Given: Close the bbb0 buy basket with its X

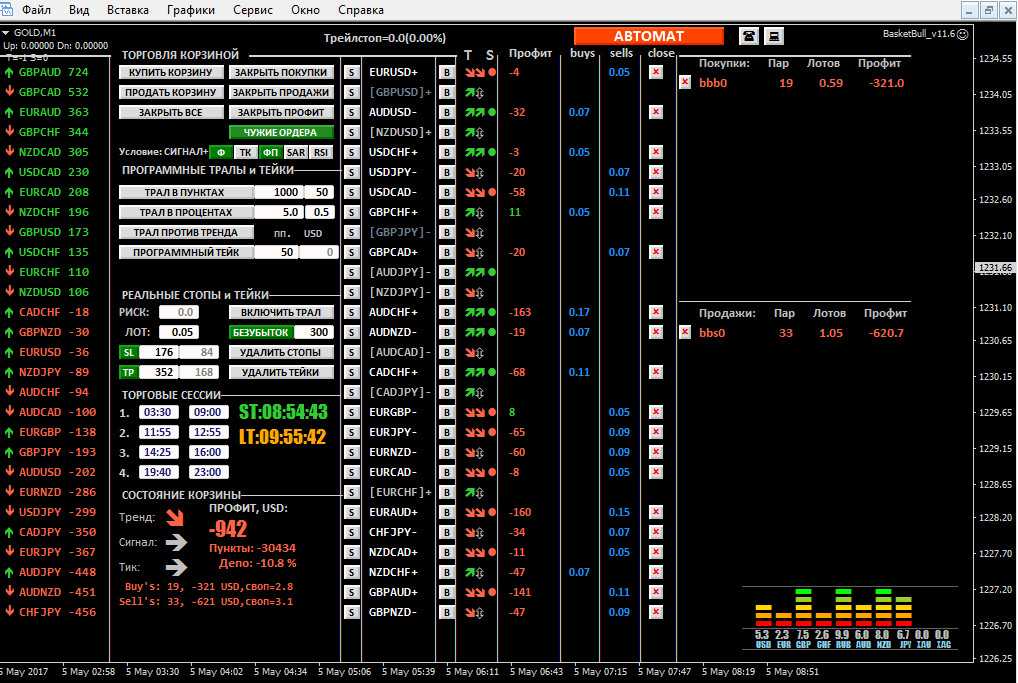Looking at the screenshot, I should [685, 83].
